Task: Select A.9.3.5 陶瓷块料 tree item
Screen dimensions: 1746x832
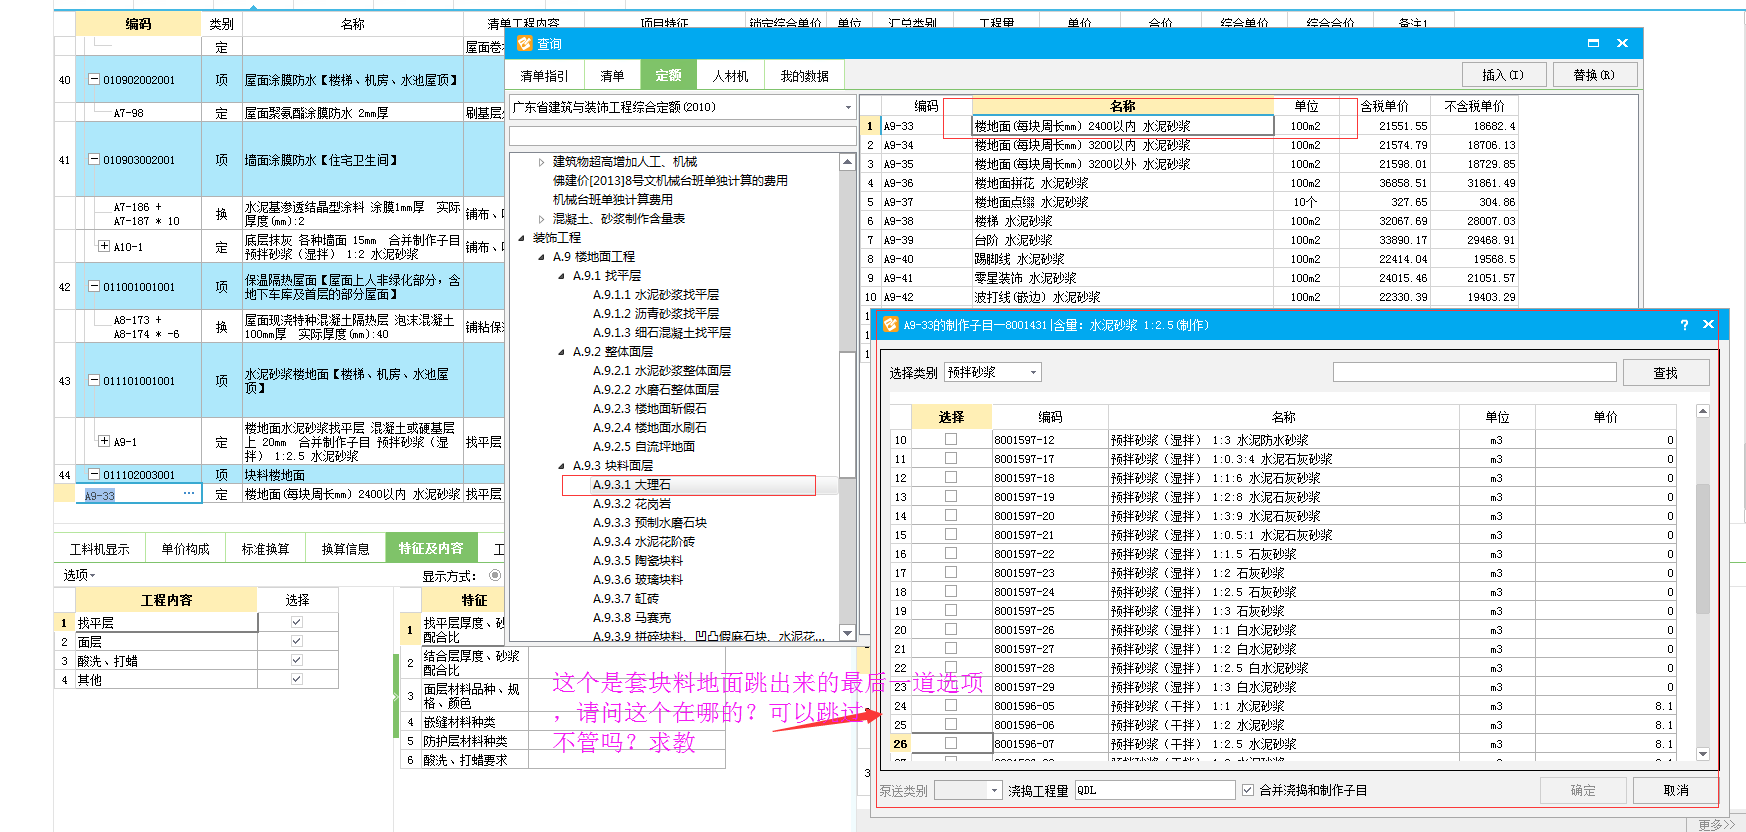Action: click(x=637, y=561)
